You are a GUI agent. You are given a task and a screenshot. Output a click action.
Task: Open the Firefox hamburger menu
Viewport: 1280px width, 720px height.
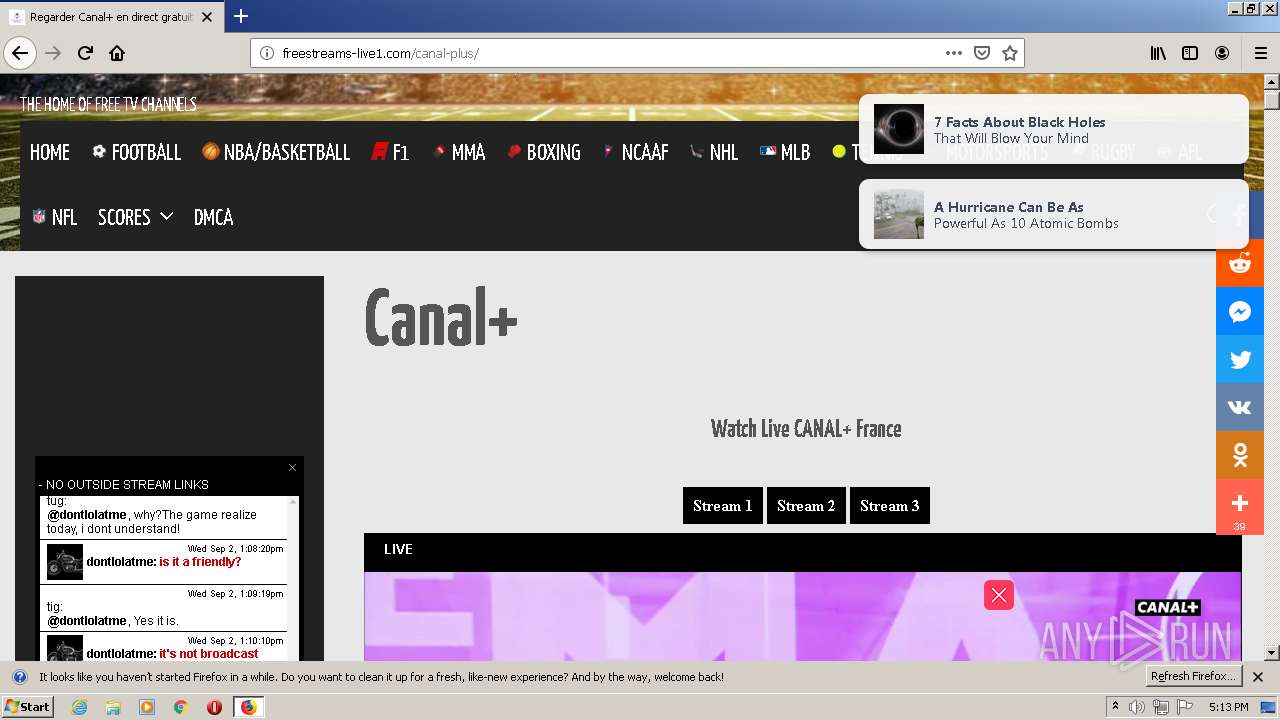tap(1260, 53)
